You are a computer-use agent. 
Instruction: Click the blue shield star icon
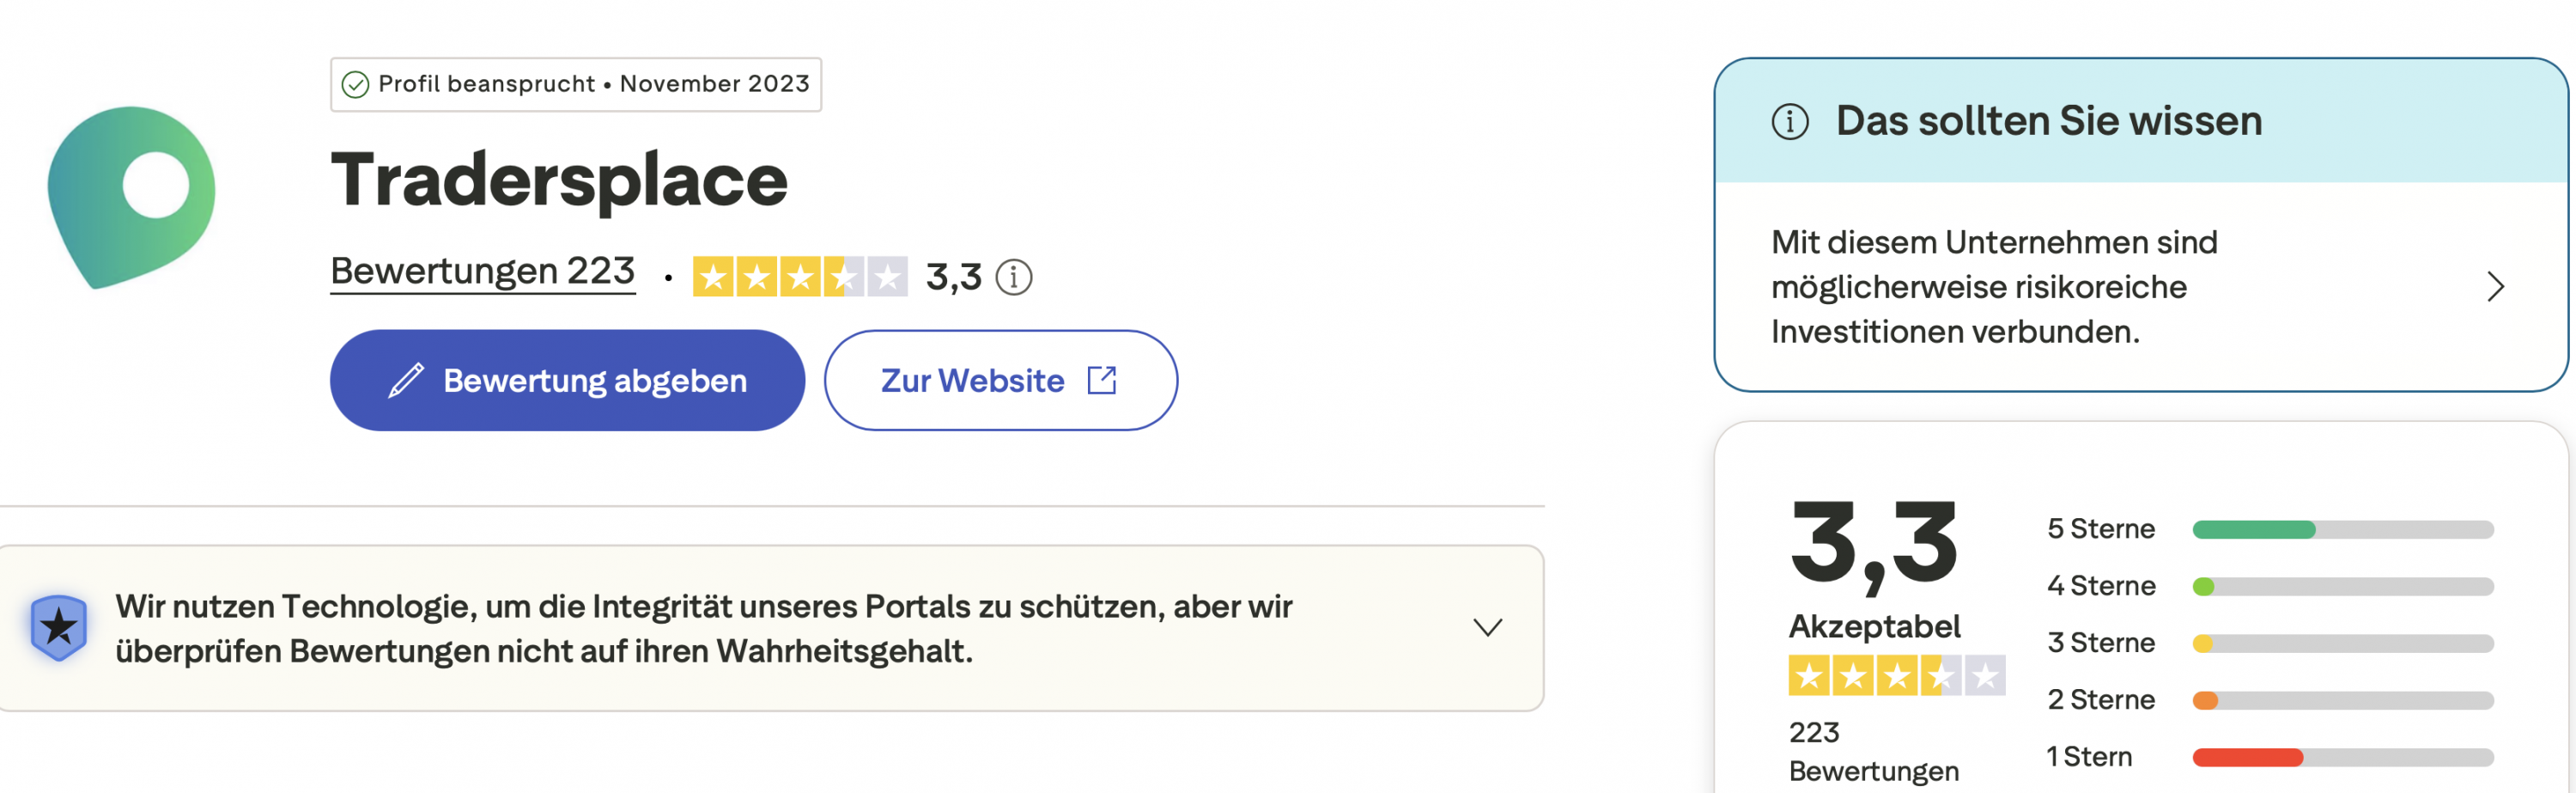[59, 628]
